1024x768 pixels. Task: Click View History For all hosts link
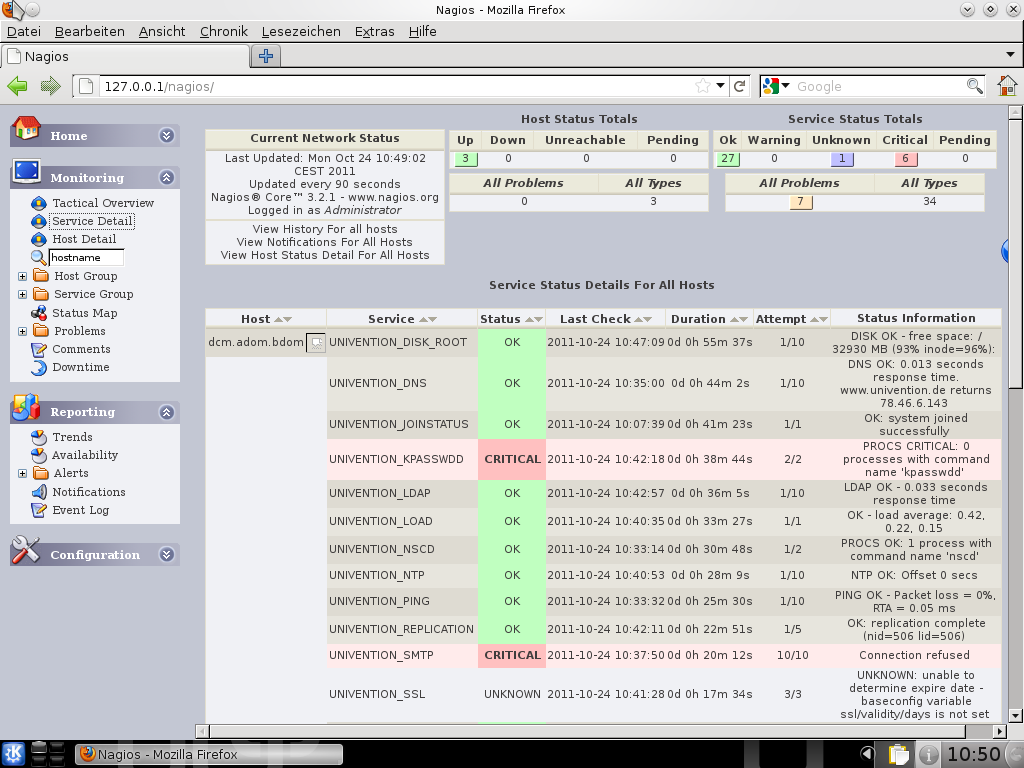tap(325, 229)
